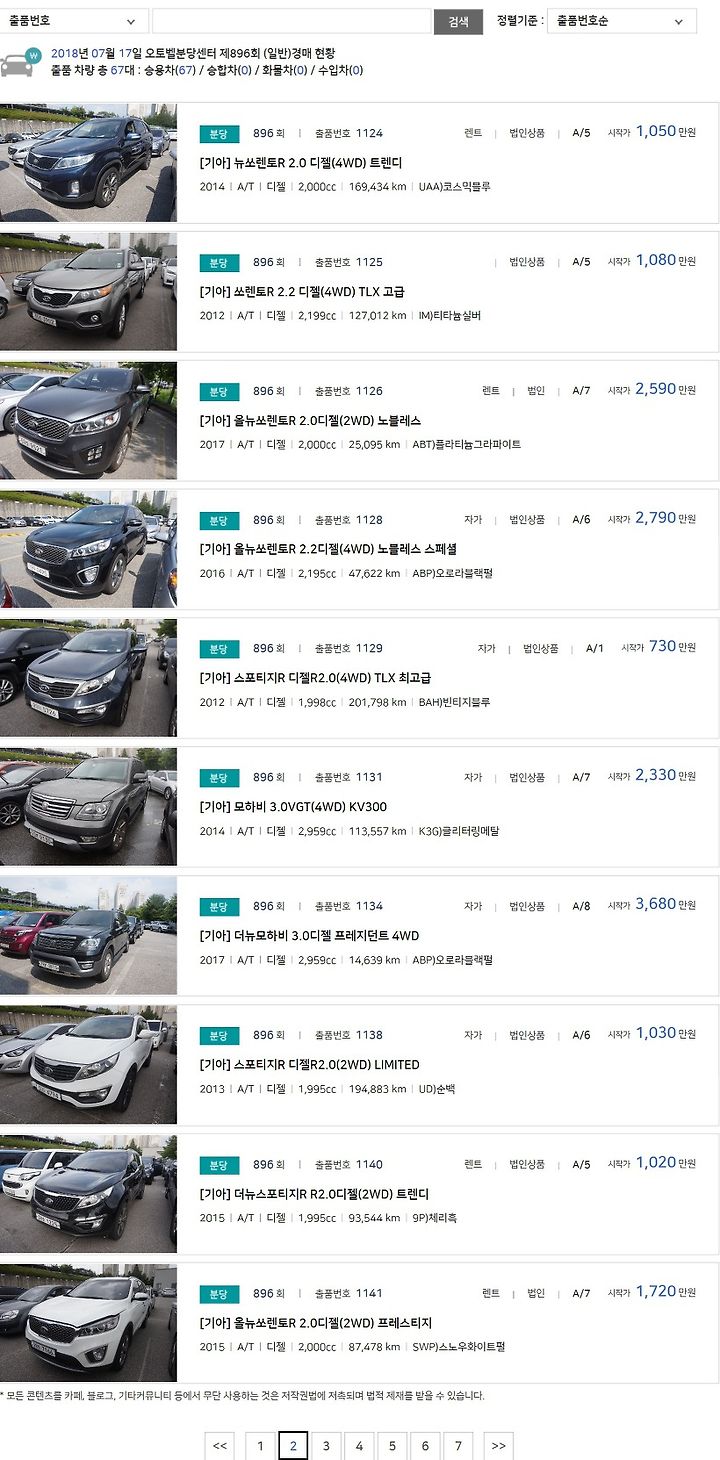The width and height of the screenshot is (720, 1460).
Task: Open 쏘렌토R 2.2 디젤(4WD) TLX 고급 listing
Action: click(302, 292)
